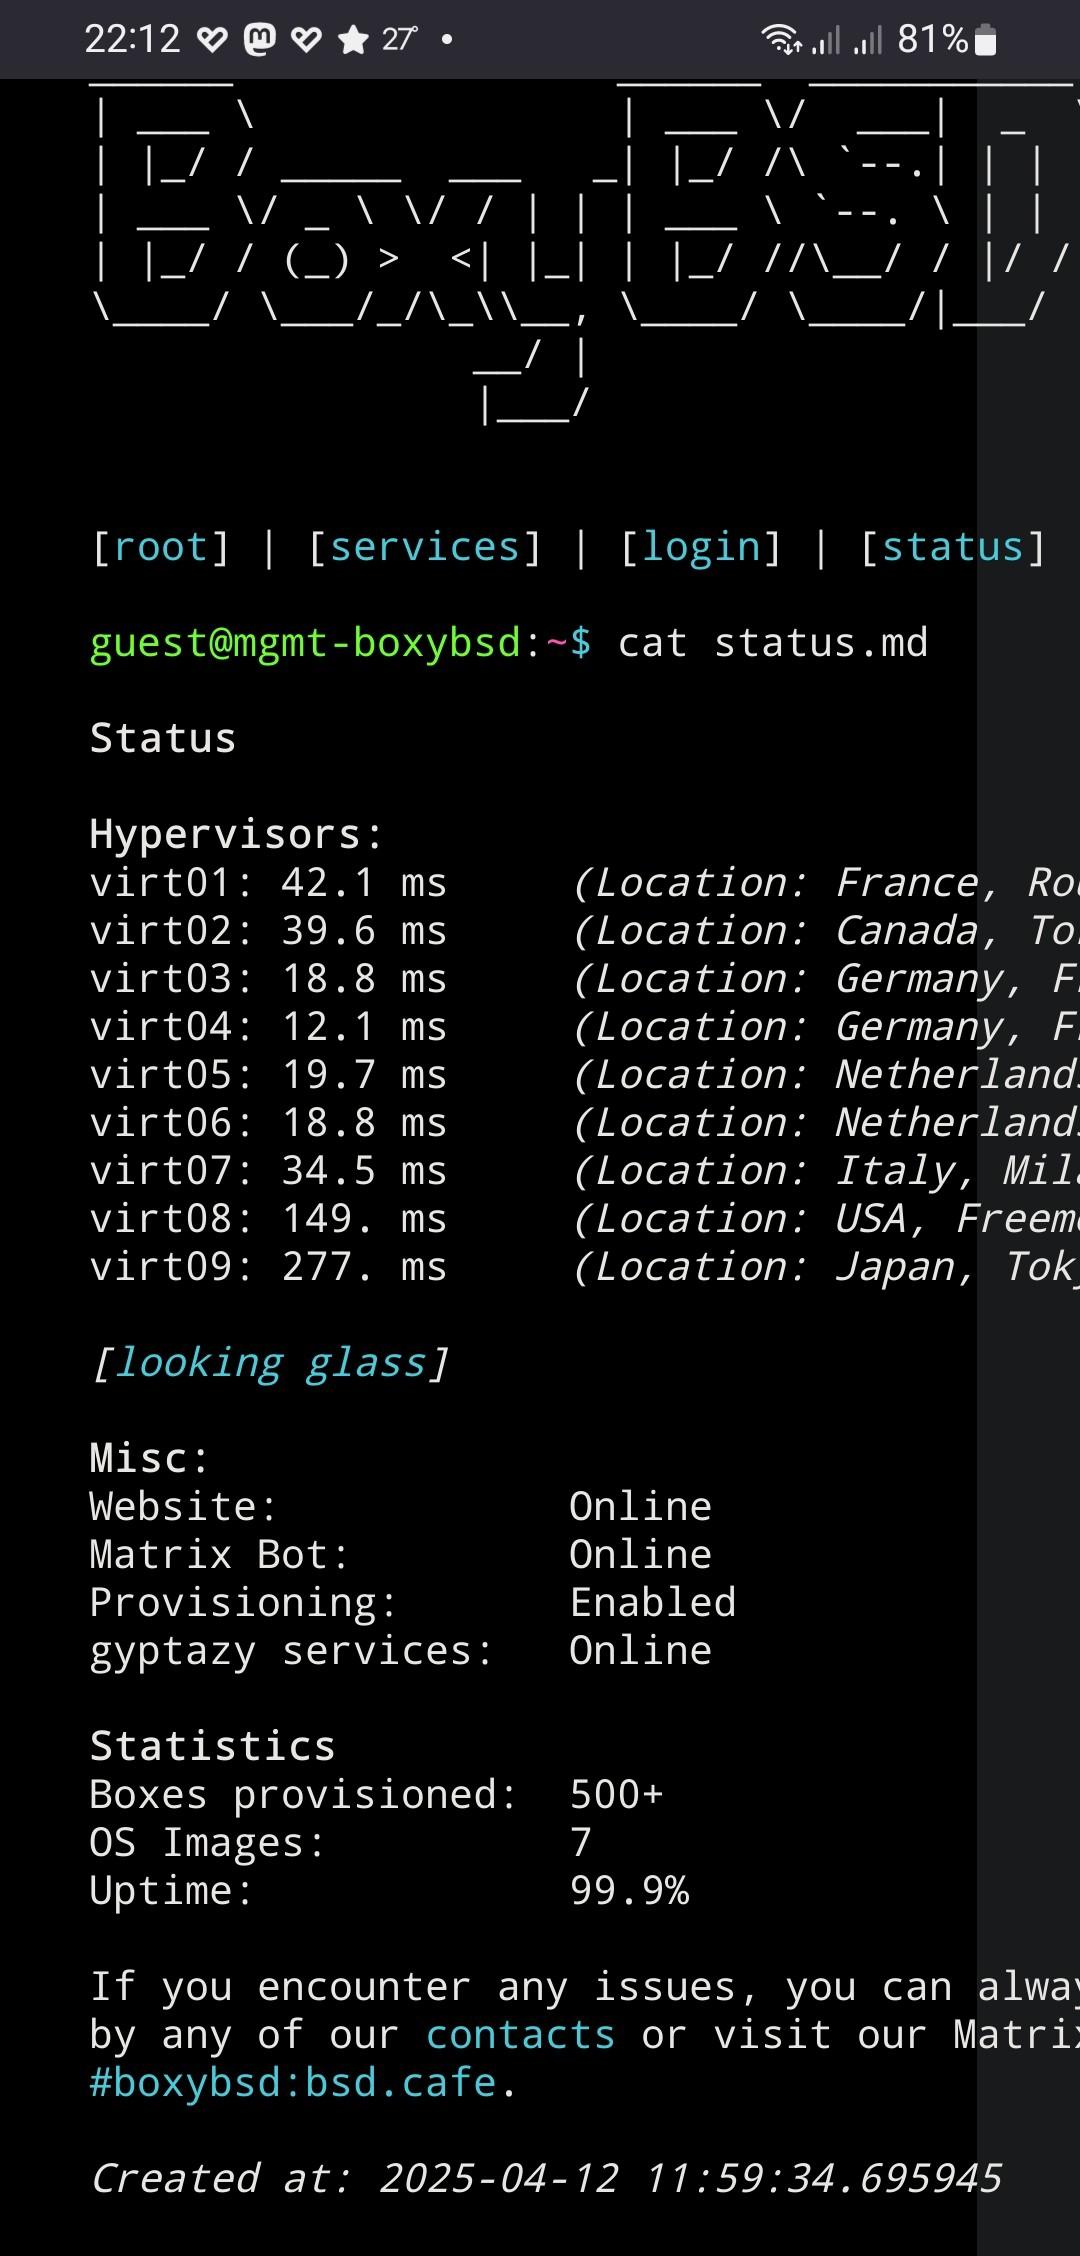Open the #boxybsd:bsd.cafe Matrix room link
Viewport: 1080px width, 2256px height.
(292, 2083)
